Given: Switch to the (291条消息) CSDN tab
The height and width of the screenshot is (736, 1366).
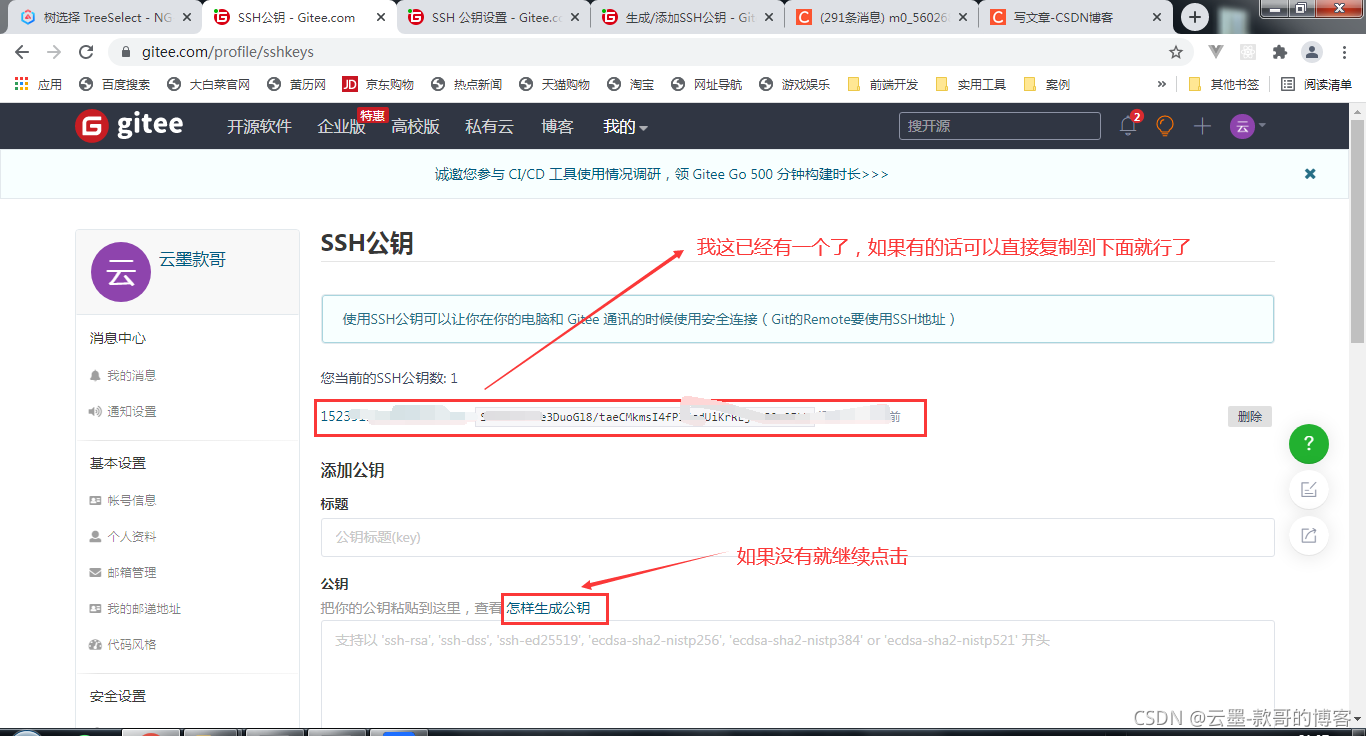Looking at the screenshot, I should (x=880, y=17).
